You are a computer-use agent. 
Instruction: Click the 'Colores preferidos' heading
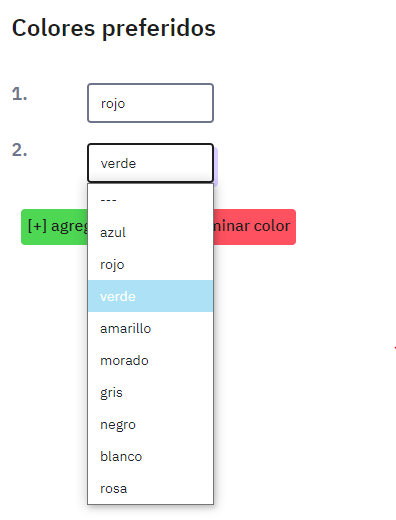[x=114, y=28]
